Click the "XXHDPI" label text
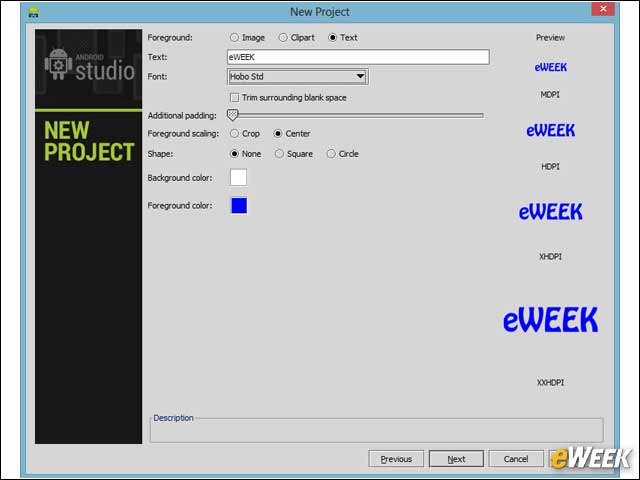The height and width of the screenshot is (480, 640). tap(550, 382)
